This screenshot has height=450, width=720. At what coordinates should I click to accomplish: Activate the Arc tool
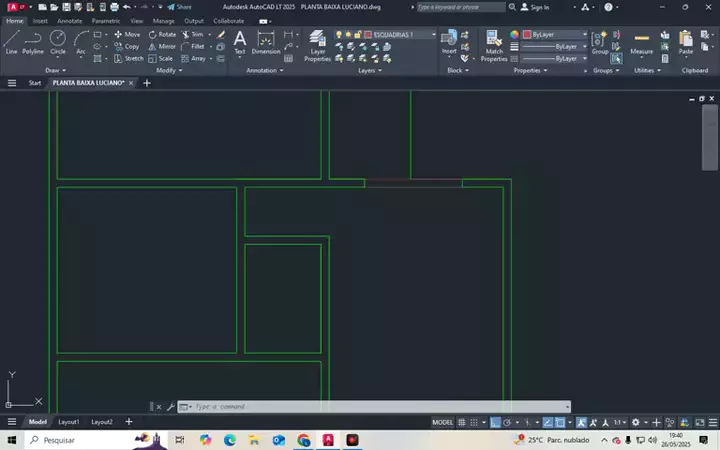[x=81, y=41]
